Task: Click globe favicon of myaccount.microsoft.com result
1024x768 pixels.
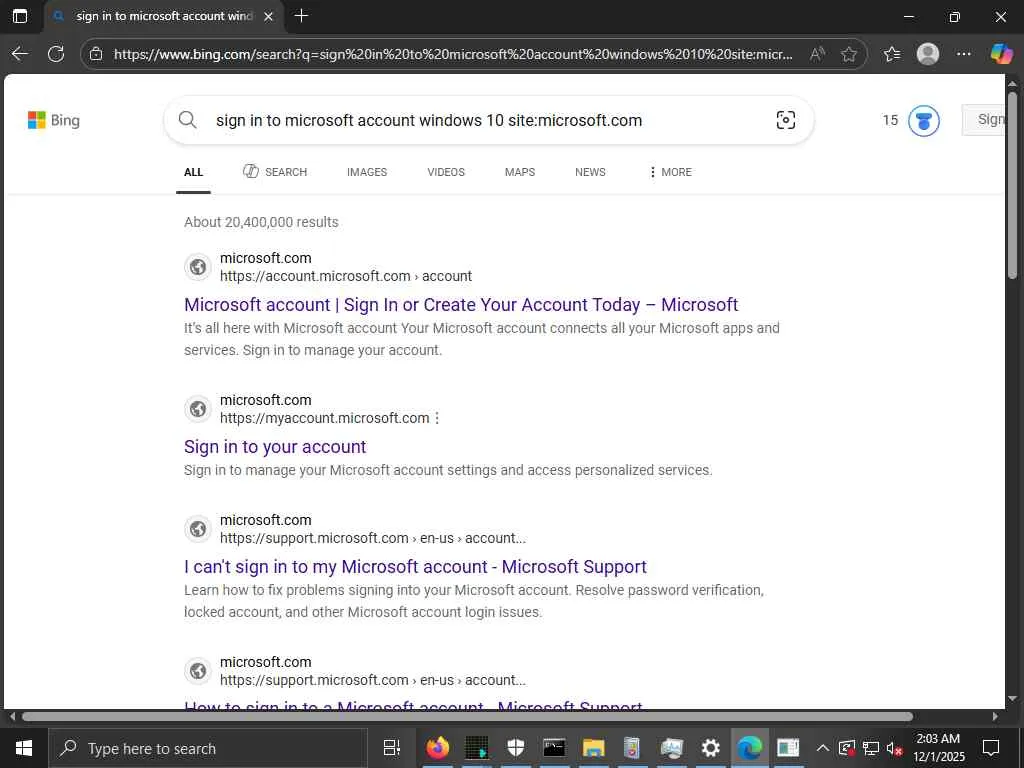Action: 198,409
